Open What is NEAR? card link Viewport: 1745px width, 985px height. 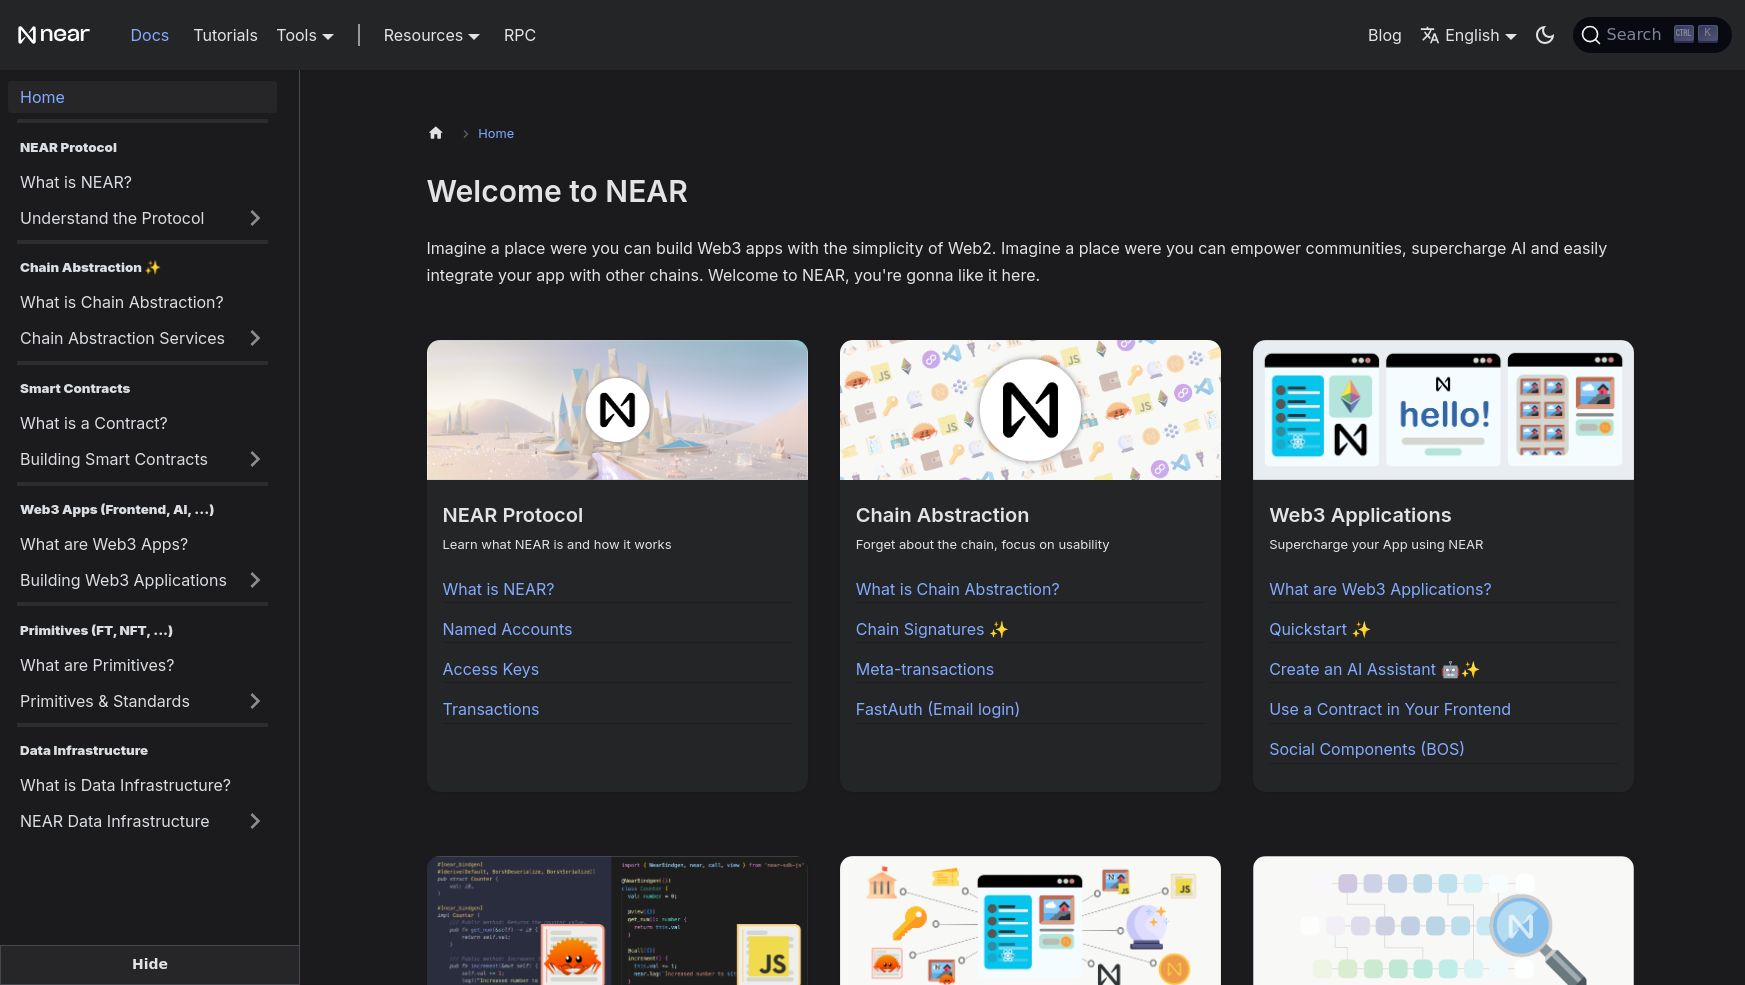pyautogui.click(x=498, y=589)
